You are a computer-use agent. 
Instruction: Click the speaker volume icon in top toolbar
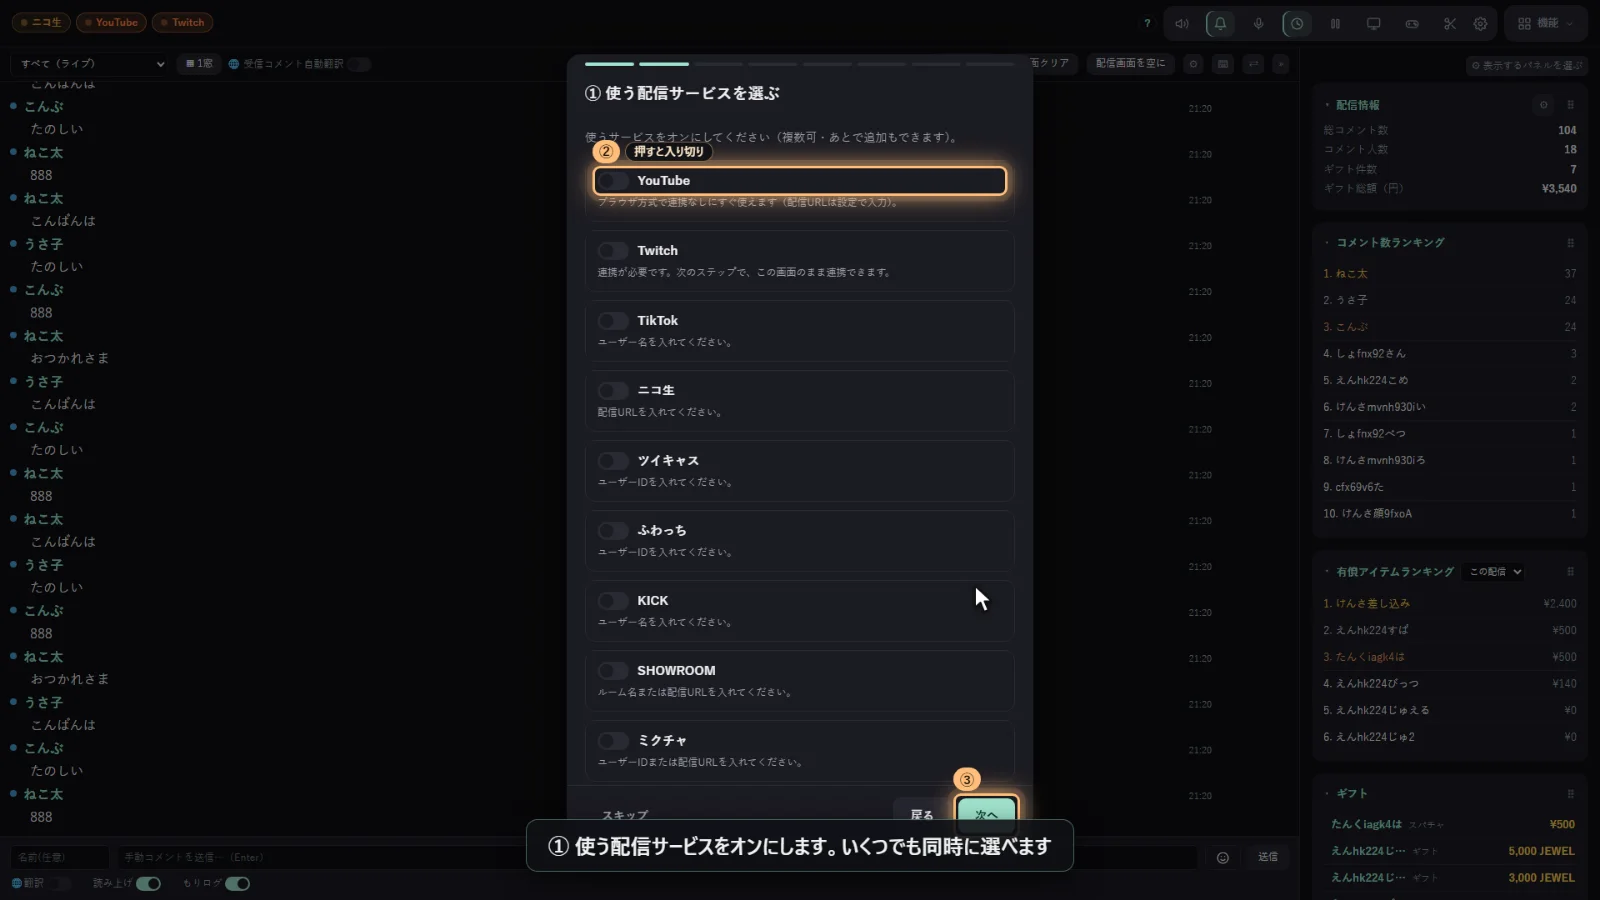pos(1182,23)
